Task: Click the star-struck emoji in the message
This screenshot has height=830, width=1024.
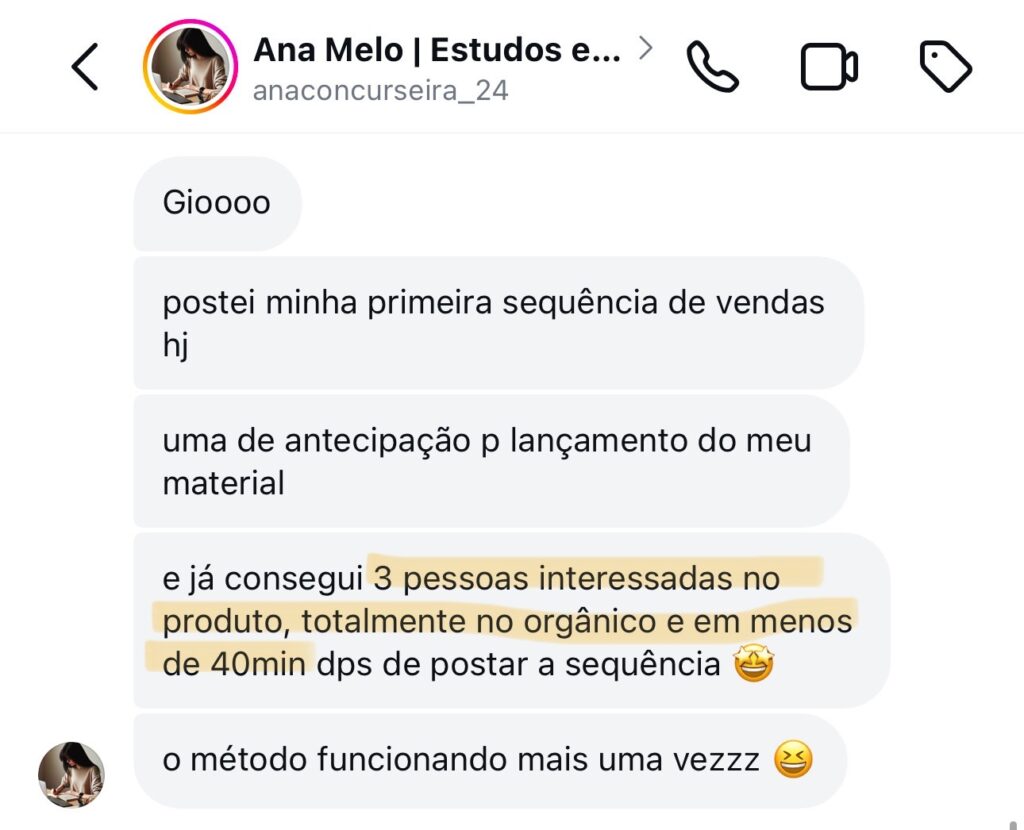Action: (753, 665)
